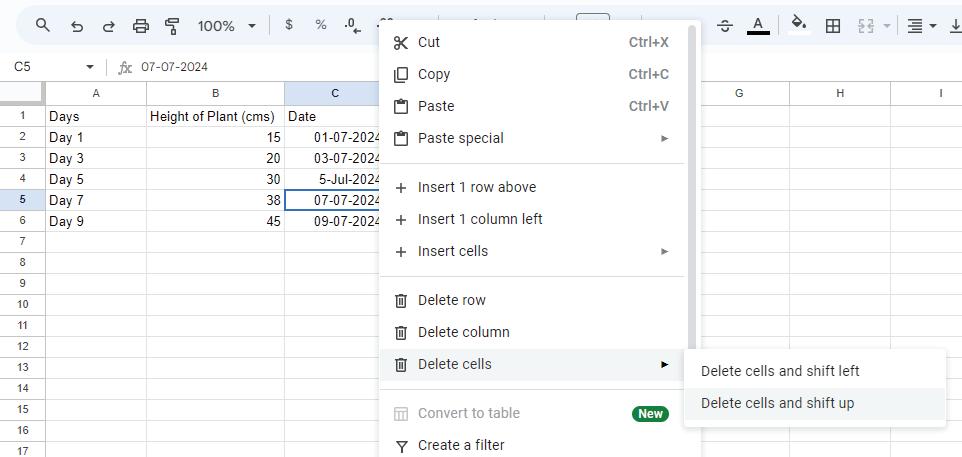The width and height of the screenshot is (962, 457).
Task: Select cell B4 containing 30
Action: pyautogui.click(x=215, y=179)
